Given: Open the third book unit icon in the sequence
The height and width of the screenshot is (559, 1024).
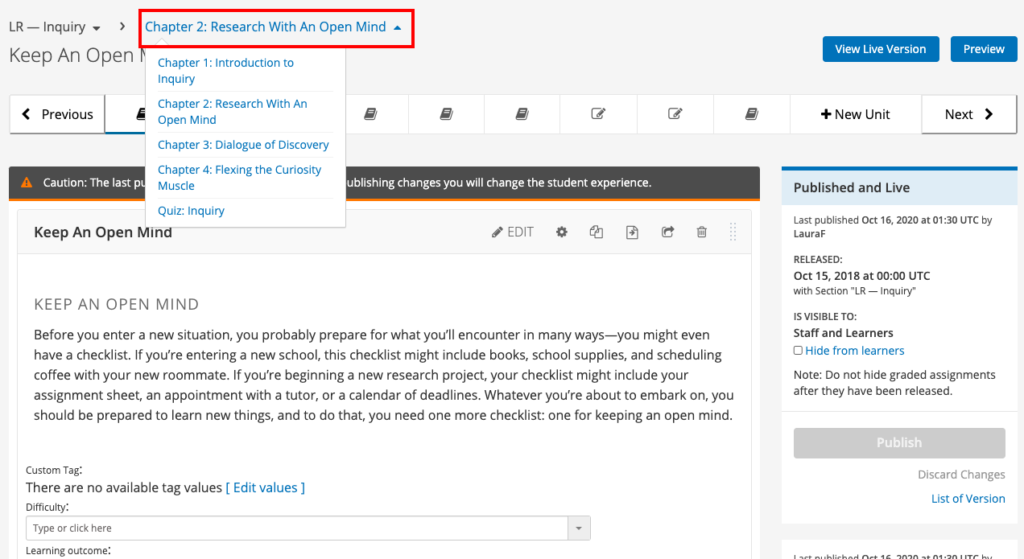Looking at the screenshot, I should [x=522, y=114].
